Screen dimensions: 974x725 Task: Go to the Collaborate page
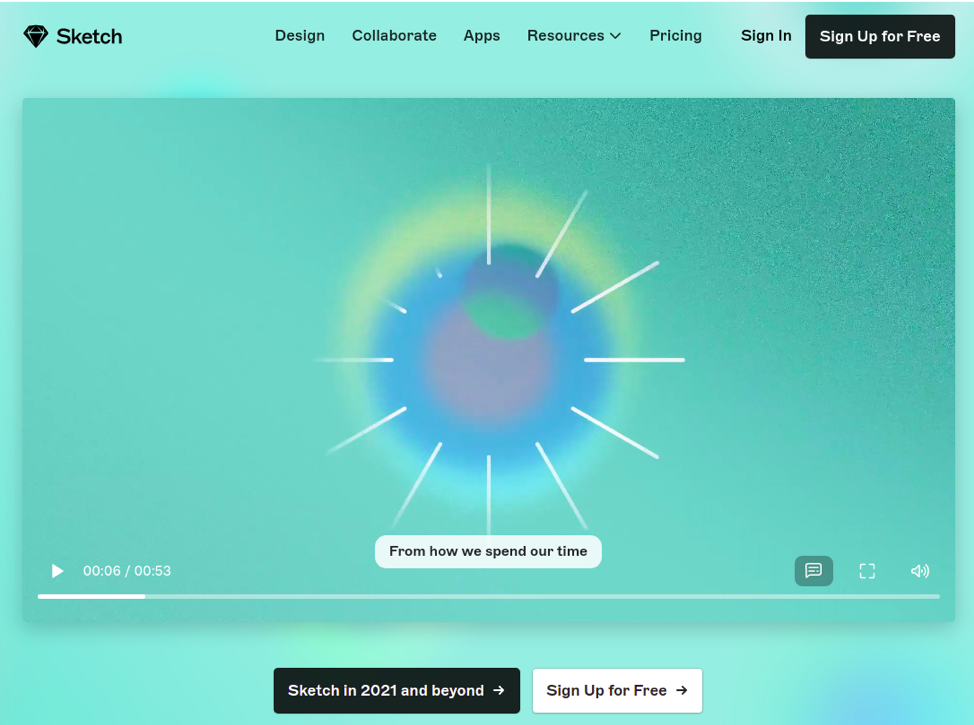coord(394,36)
